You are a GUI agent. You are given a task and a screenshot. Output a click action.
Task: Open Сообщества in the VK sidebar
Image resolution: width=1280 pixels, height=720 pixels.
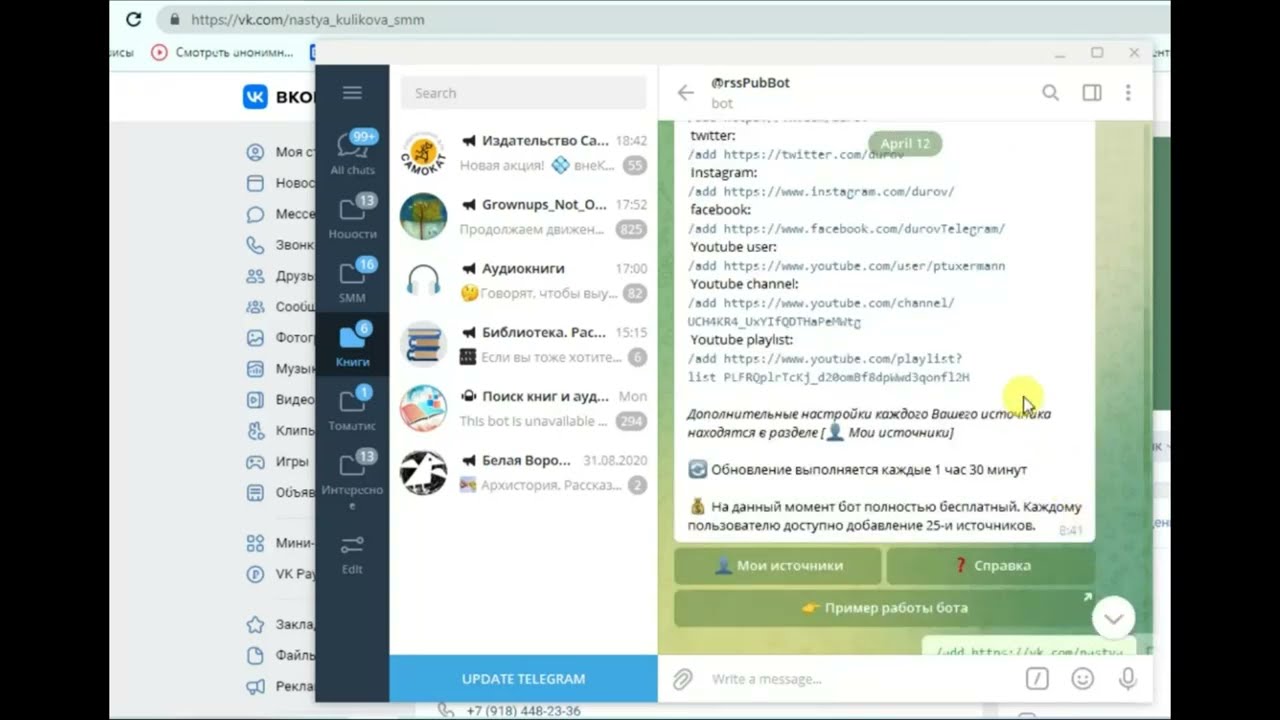(281, 307)
